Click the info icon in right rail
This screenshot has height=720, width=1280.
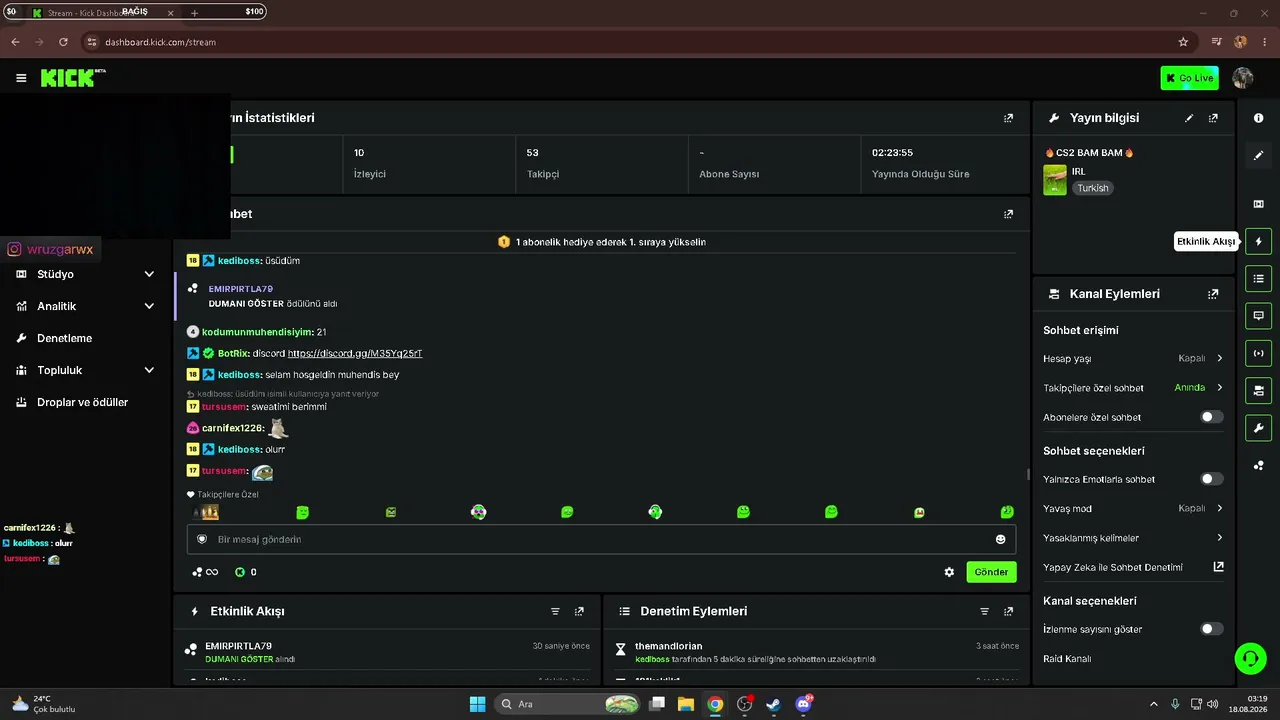coord(1258,118)
